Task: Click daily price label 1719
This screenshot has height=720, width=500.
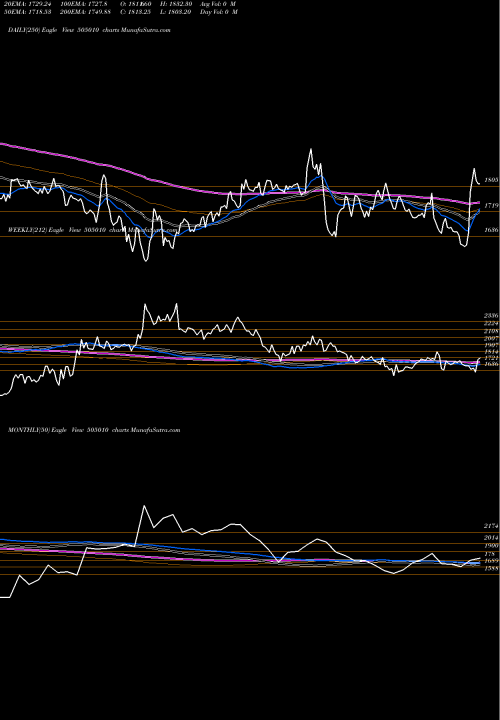Action: 491,206
